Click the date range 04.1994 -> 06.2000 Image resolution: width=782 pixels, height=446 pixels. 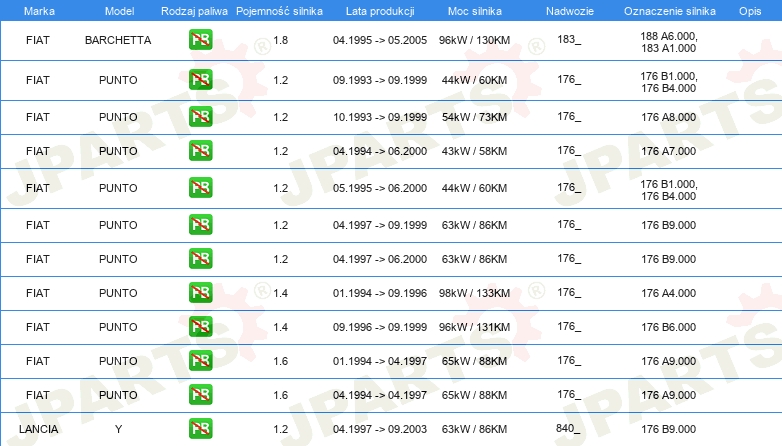(x=380, y=151)
